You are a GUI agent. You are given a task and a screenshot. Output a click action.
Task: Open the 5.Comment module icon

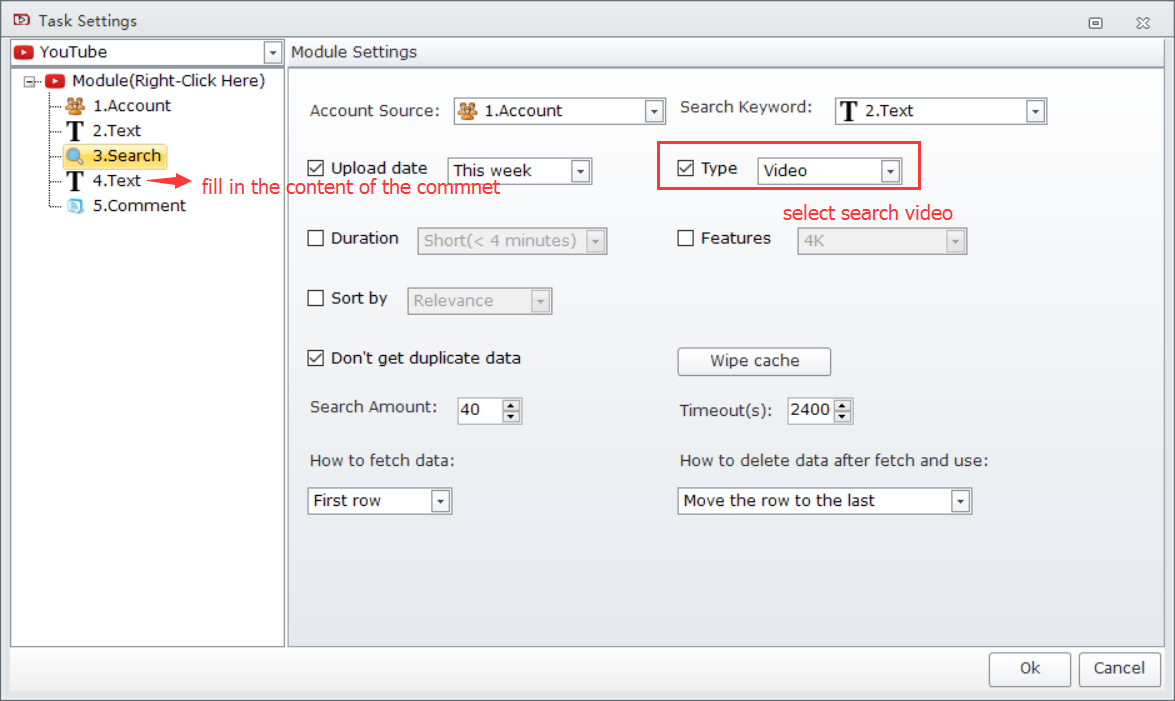75,206
